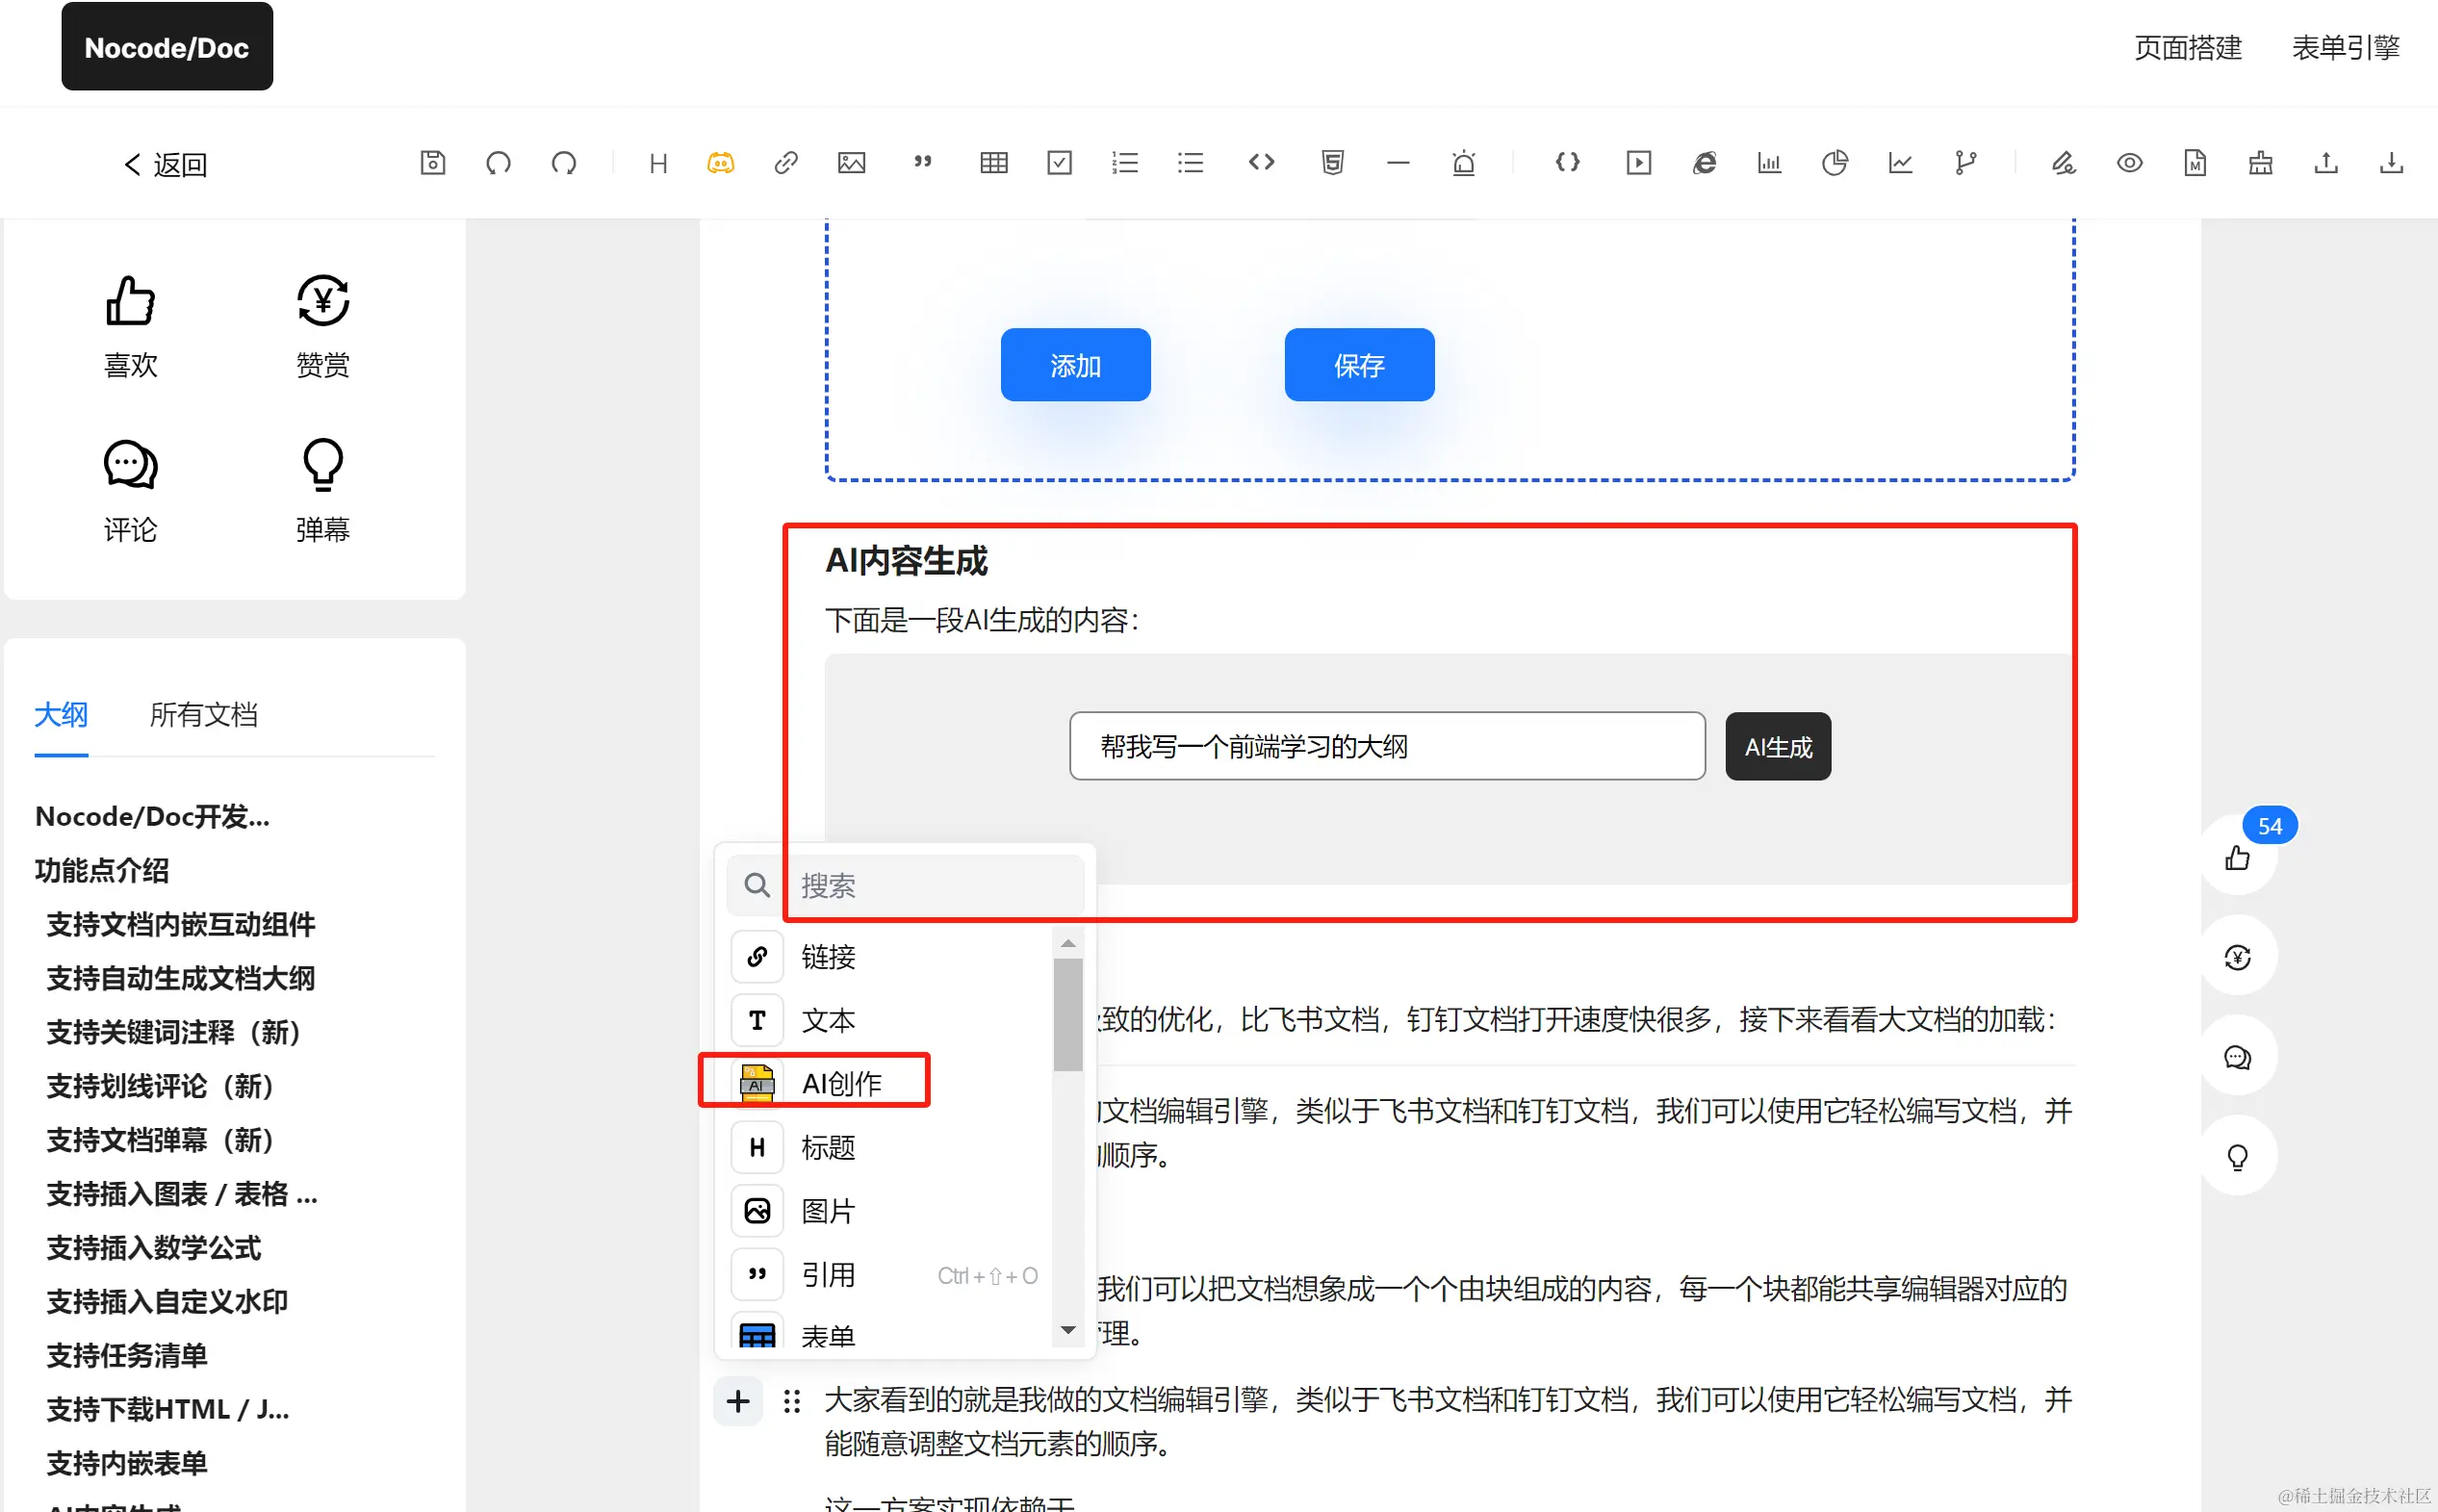
Task: Click the floating thumbs-up with 54 badge
Action: 2237,858
